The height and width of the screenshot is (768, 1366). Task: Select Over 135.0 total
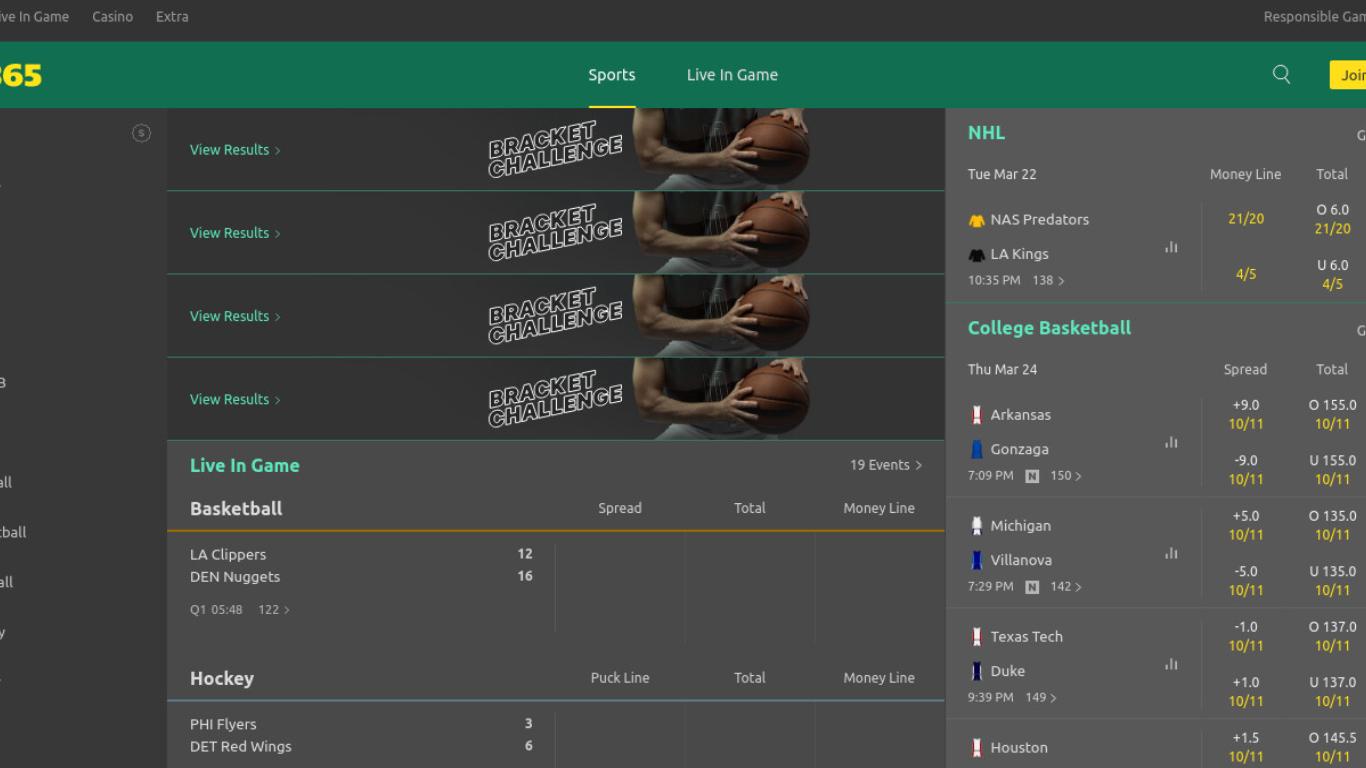tap(1332, 525)
